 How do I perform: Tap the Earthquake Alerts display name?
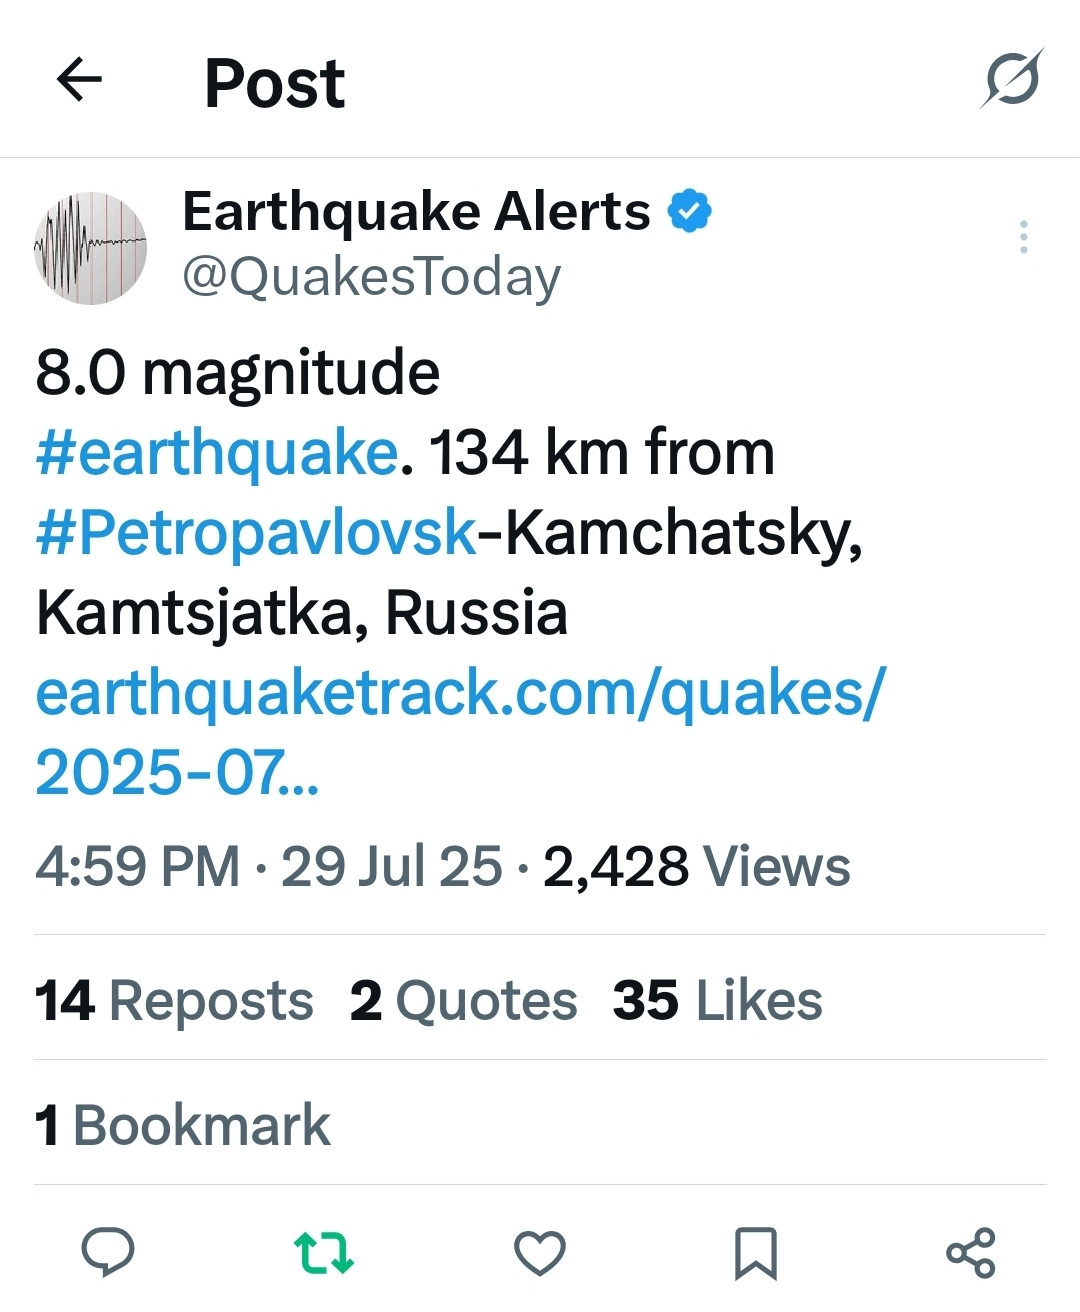416,212
